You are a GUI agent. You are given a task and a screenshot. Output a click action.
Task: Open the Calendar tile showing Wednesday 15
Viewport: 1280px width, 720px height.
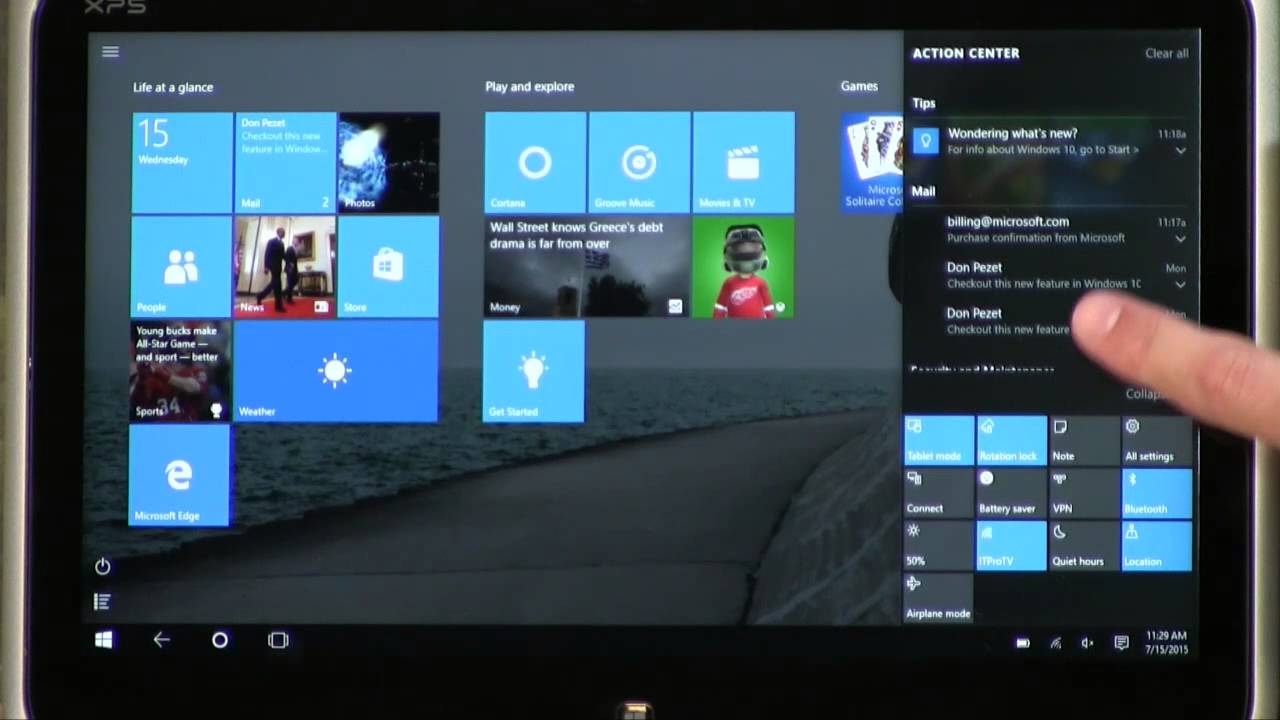click(182, 162)
